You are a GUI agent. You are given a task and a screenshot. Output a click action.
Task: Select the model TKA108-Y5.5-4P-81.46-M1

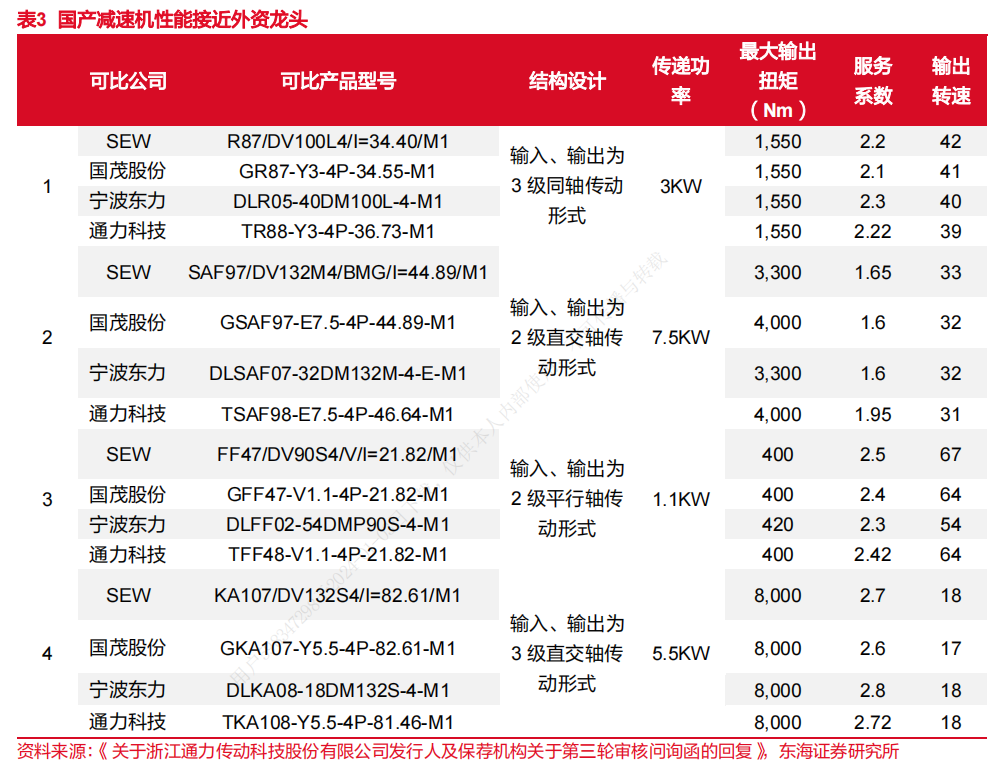point(338,723)
